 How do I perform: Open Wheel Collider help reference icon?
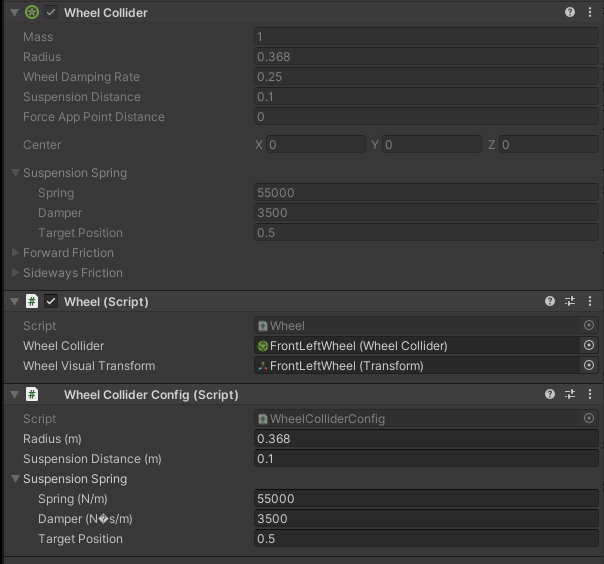pos(570,13)
